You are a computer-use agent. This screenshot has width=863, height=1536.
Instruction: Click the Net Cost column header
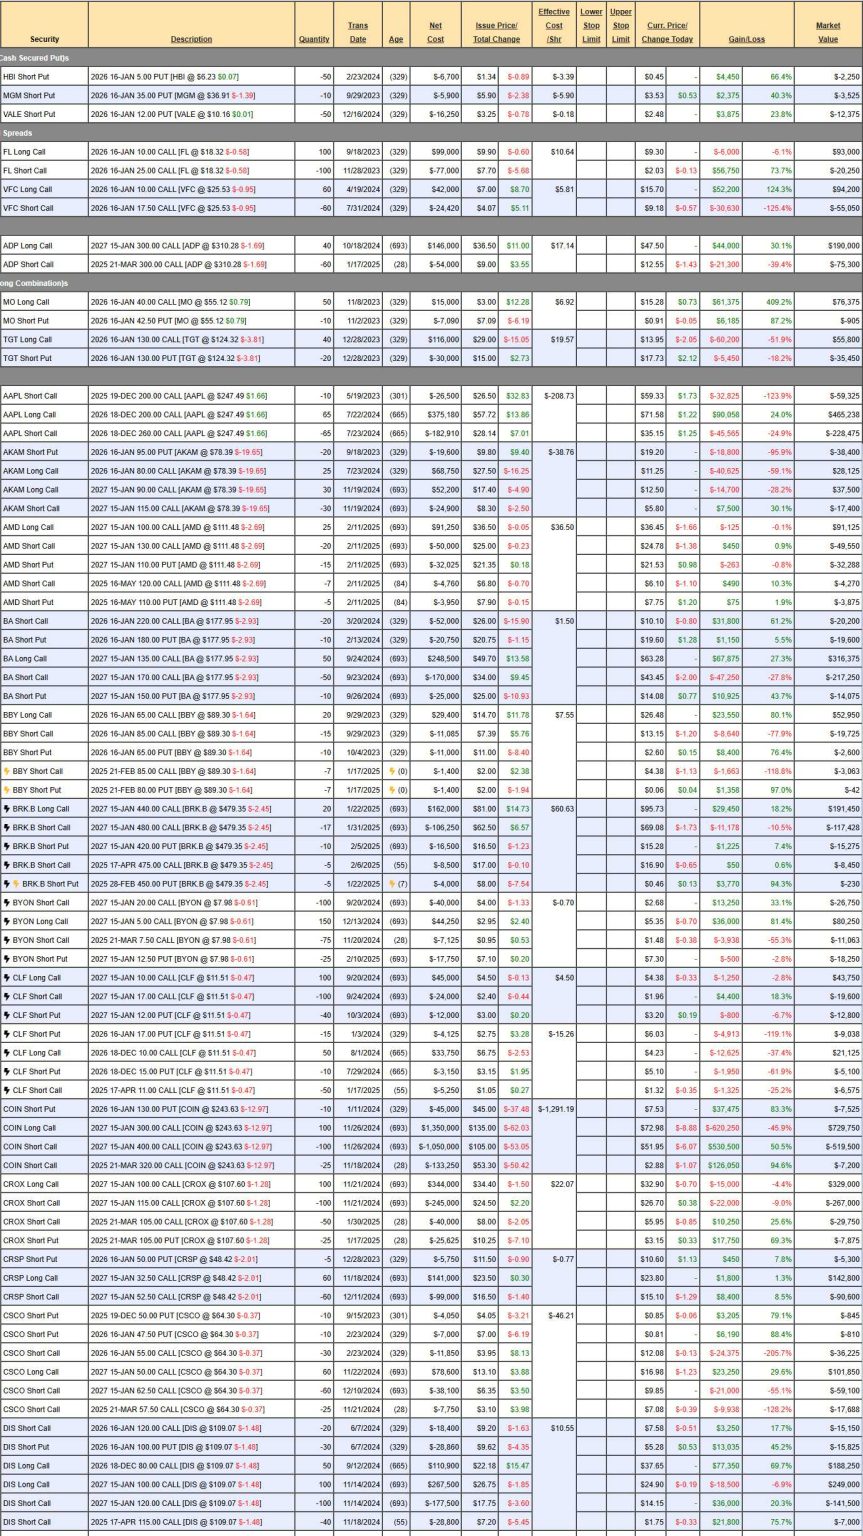click(x=436, y=32)
